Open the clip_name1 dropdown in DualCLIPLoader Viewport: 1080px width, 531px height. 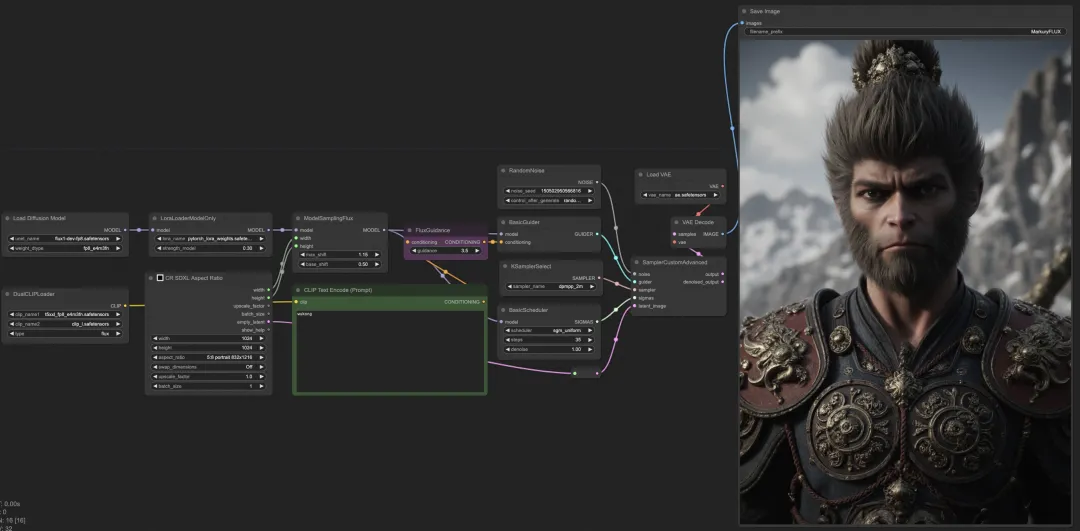click(65, 314)
